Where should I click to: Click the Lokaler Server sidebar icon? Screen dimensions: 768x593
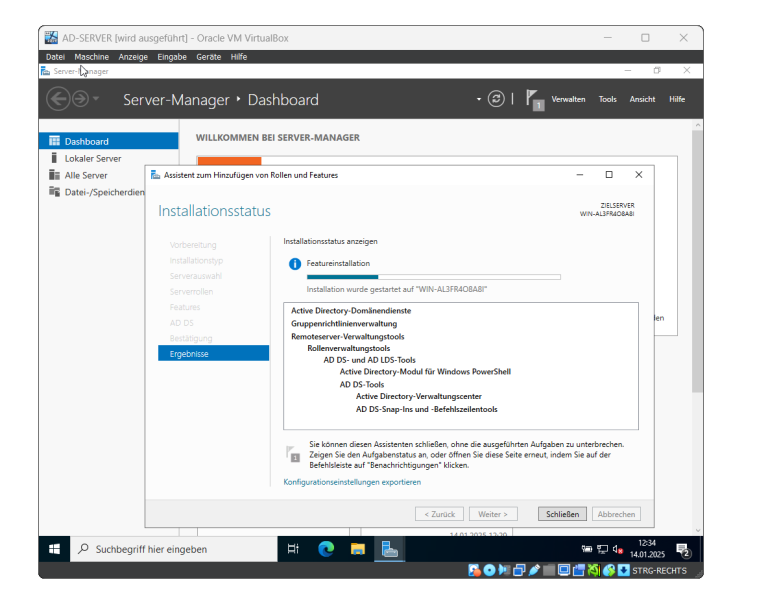[54, 158]
